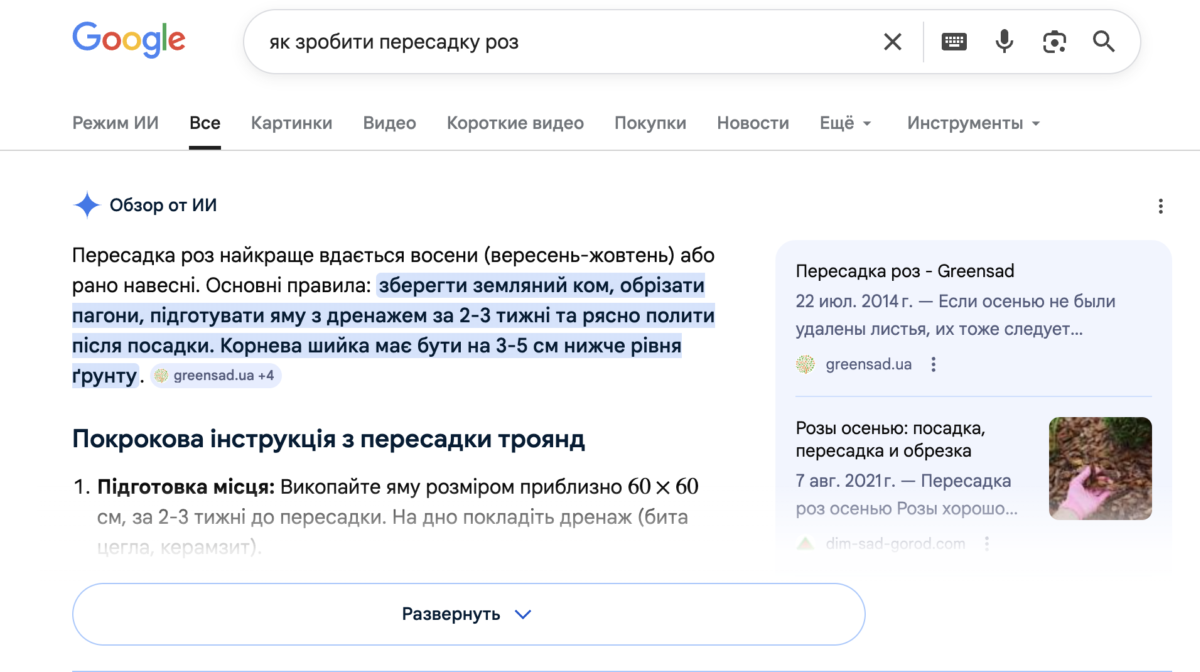The image size is (1200, 672).
Task: Open the Короткие видео tab
Action: point(515,123)
